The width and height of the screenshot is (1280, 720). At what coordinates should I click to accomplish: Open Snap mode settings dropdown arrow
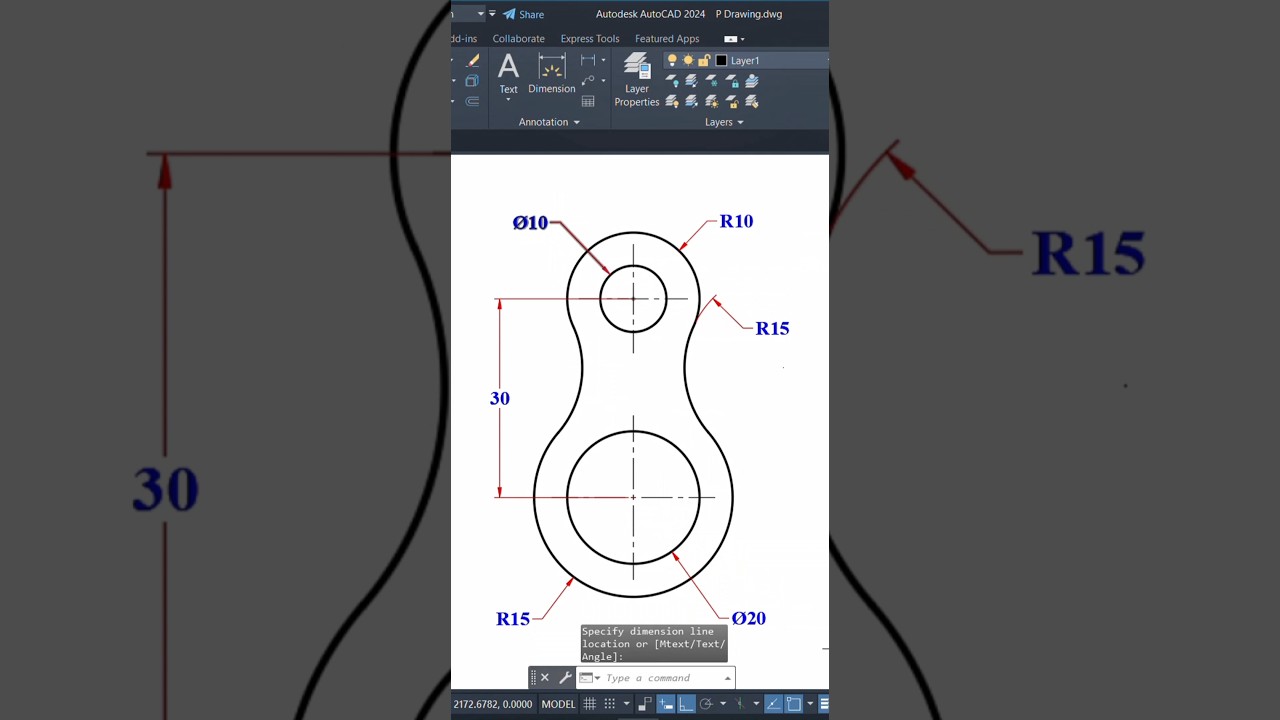pyautogui.click(x=627, y=704)
